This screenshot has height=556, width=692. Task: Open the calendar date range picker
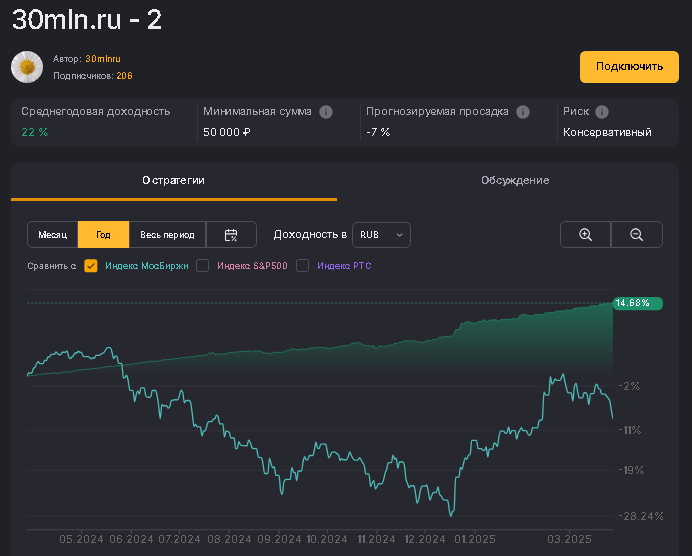(231, 235)
